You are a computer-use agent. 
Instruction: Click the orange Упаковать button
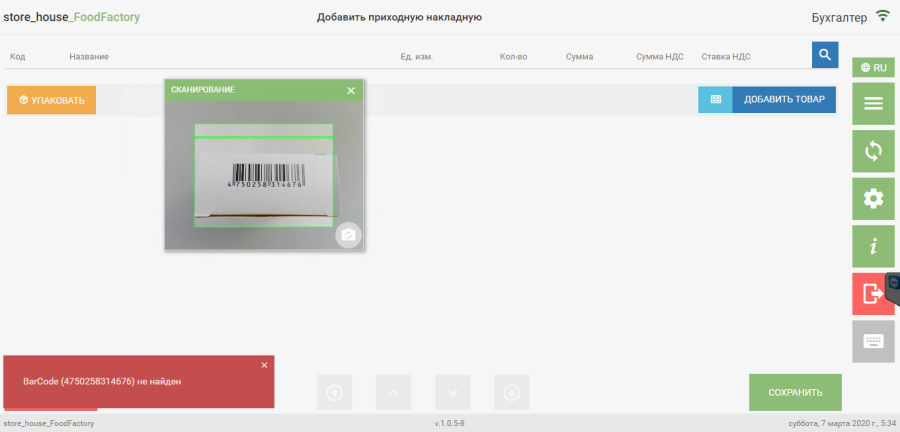[51, 101]
